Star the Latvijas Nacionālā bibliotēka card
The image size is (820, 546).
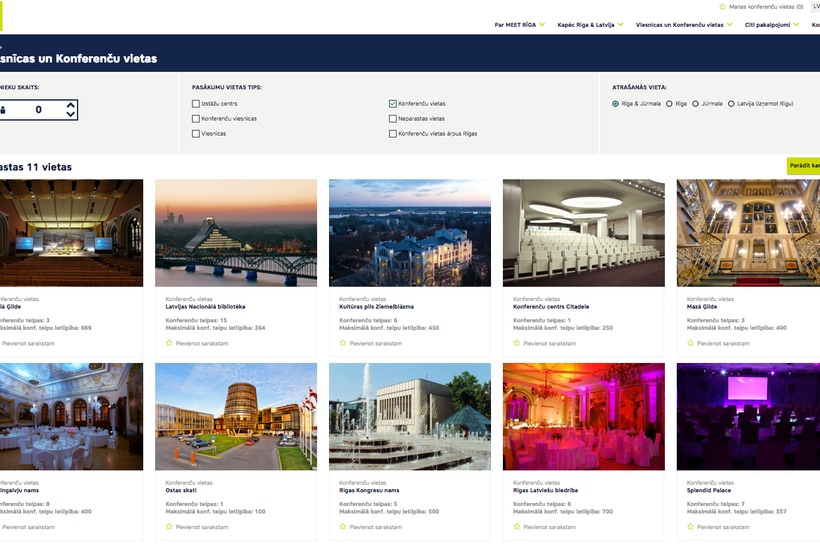pyautogui.click(x=169, y=343)
